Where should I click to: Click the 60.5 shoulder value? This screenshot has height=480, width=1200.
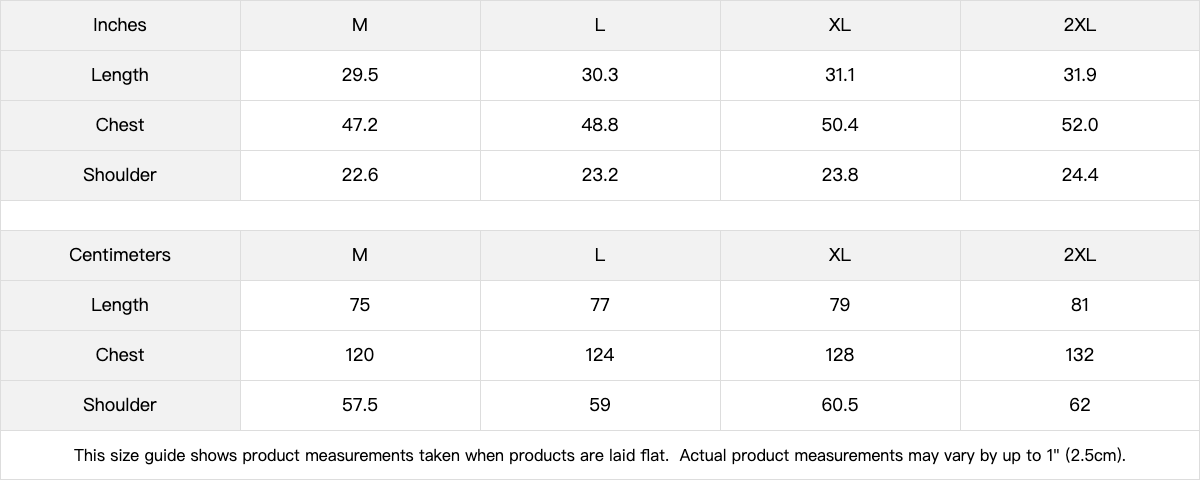[840, 405]
